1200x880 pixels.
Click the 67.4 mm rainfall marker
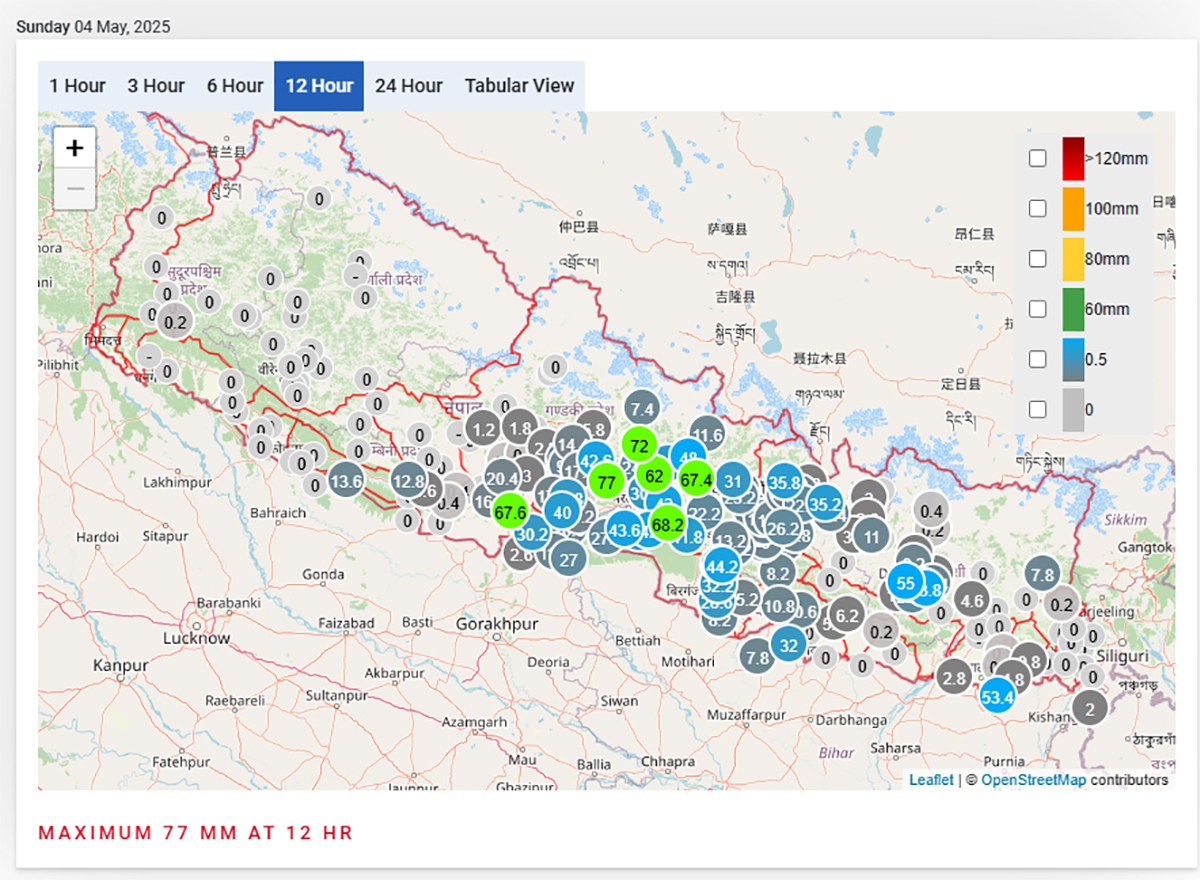(x=696, y=480)
